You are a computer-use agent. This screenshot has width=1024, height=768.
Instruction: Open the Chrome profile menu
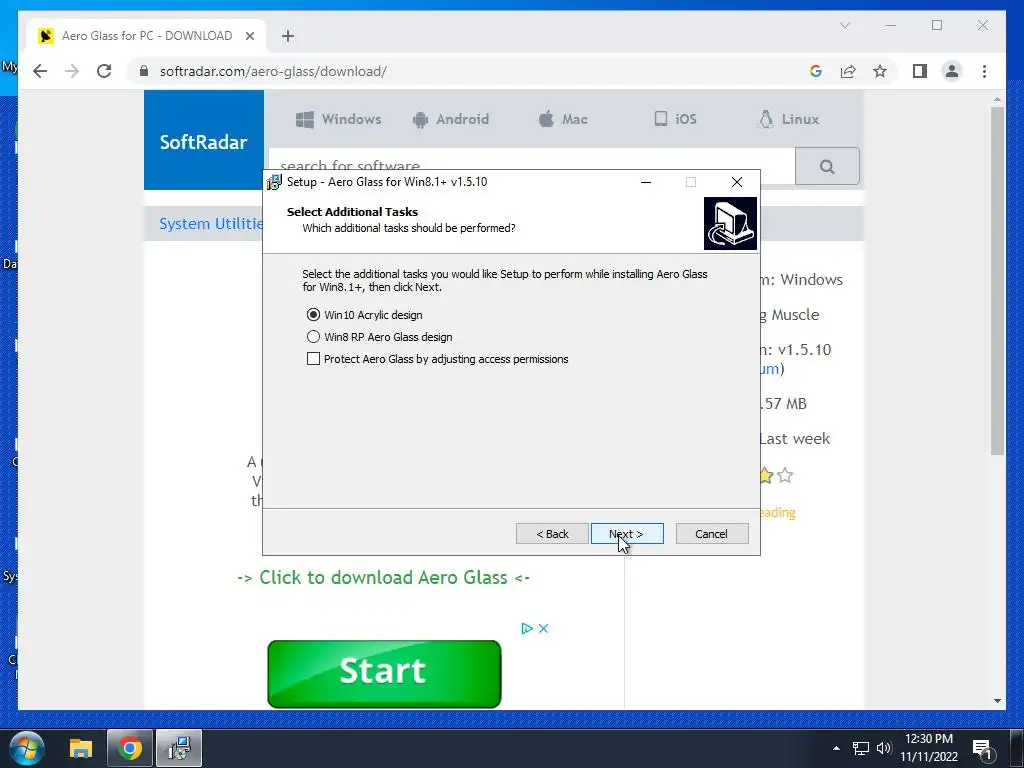pos(952,71)
